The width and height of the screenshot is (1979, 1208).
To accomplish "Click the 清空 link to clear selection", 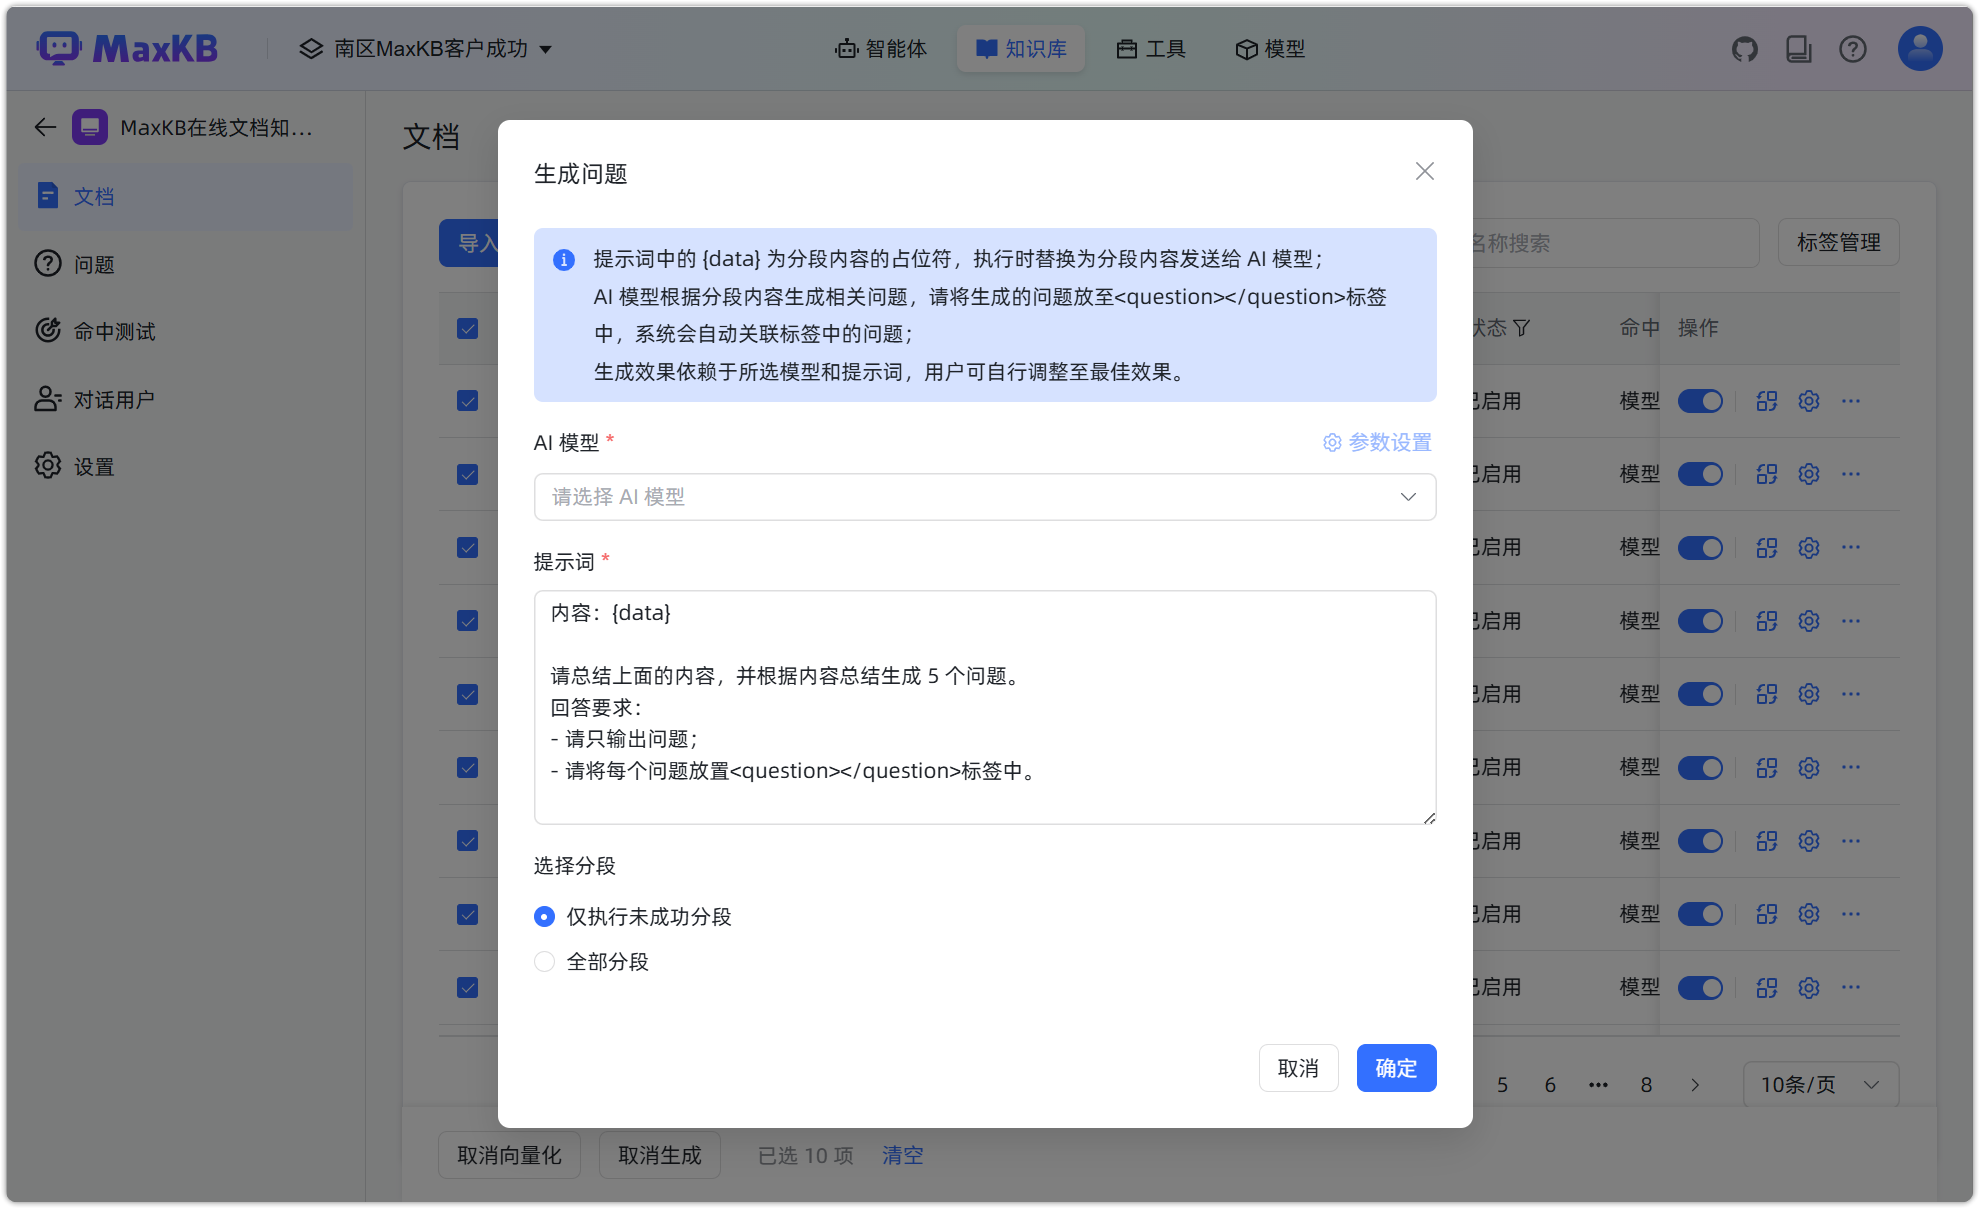I will [x=901, y=1155].
